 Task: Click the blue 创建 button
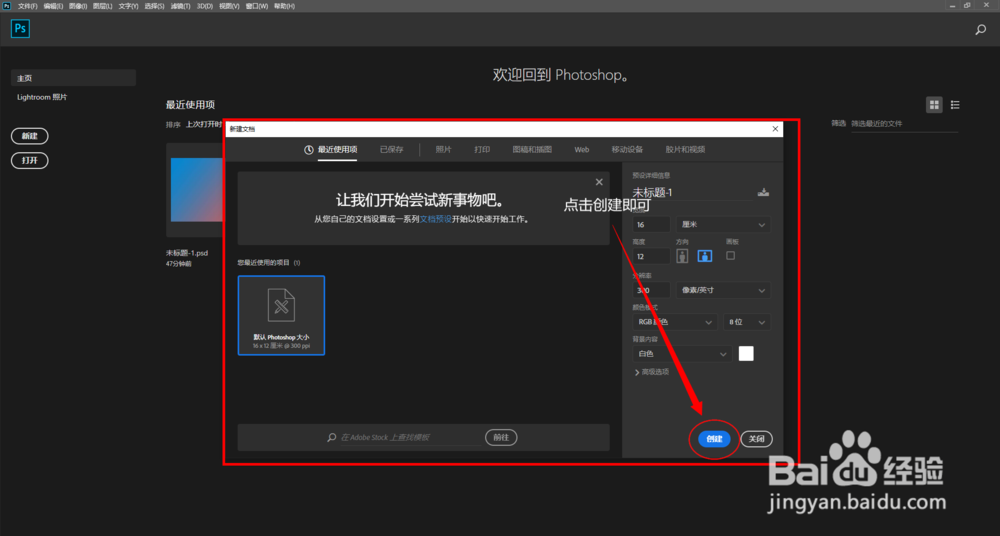tap(714, 439)
